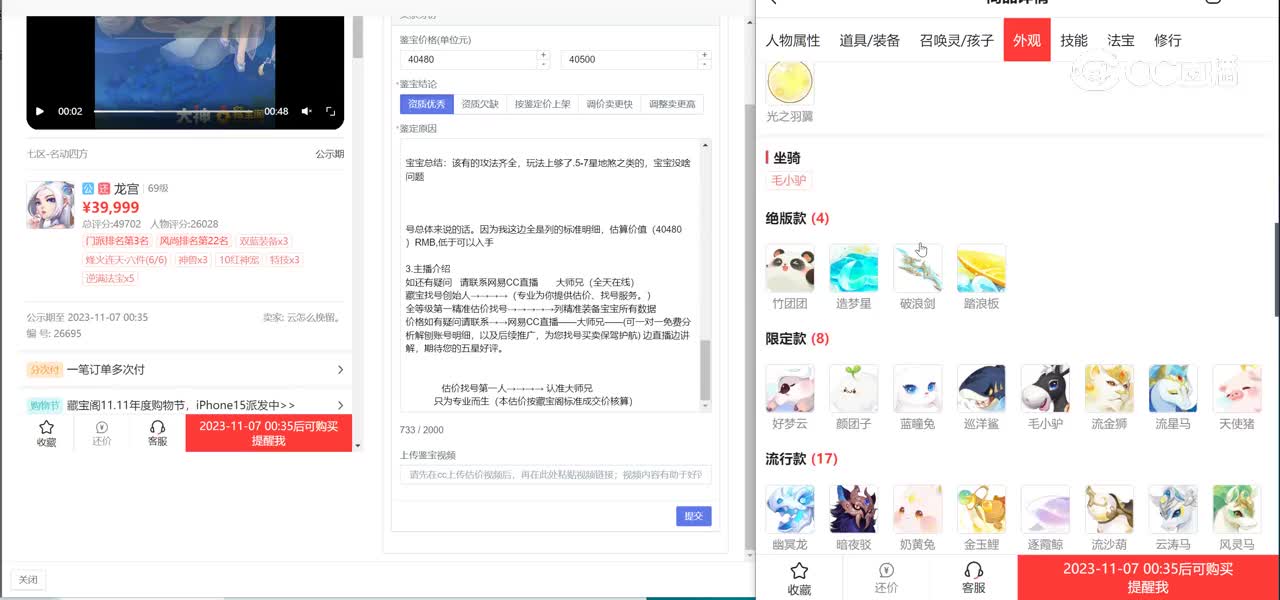Enter fullscreen mode for the video
Screen dimensions: 1280x600
[330, 111]
